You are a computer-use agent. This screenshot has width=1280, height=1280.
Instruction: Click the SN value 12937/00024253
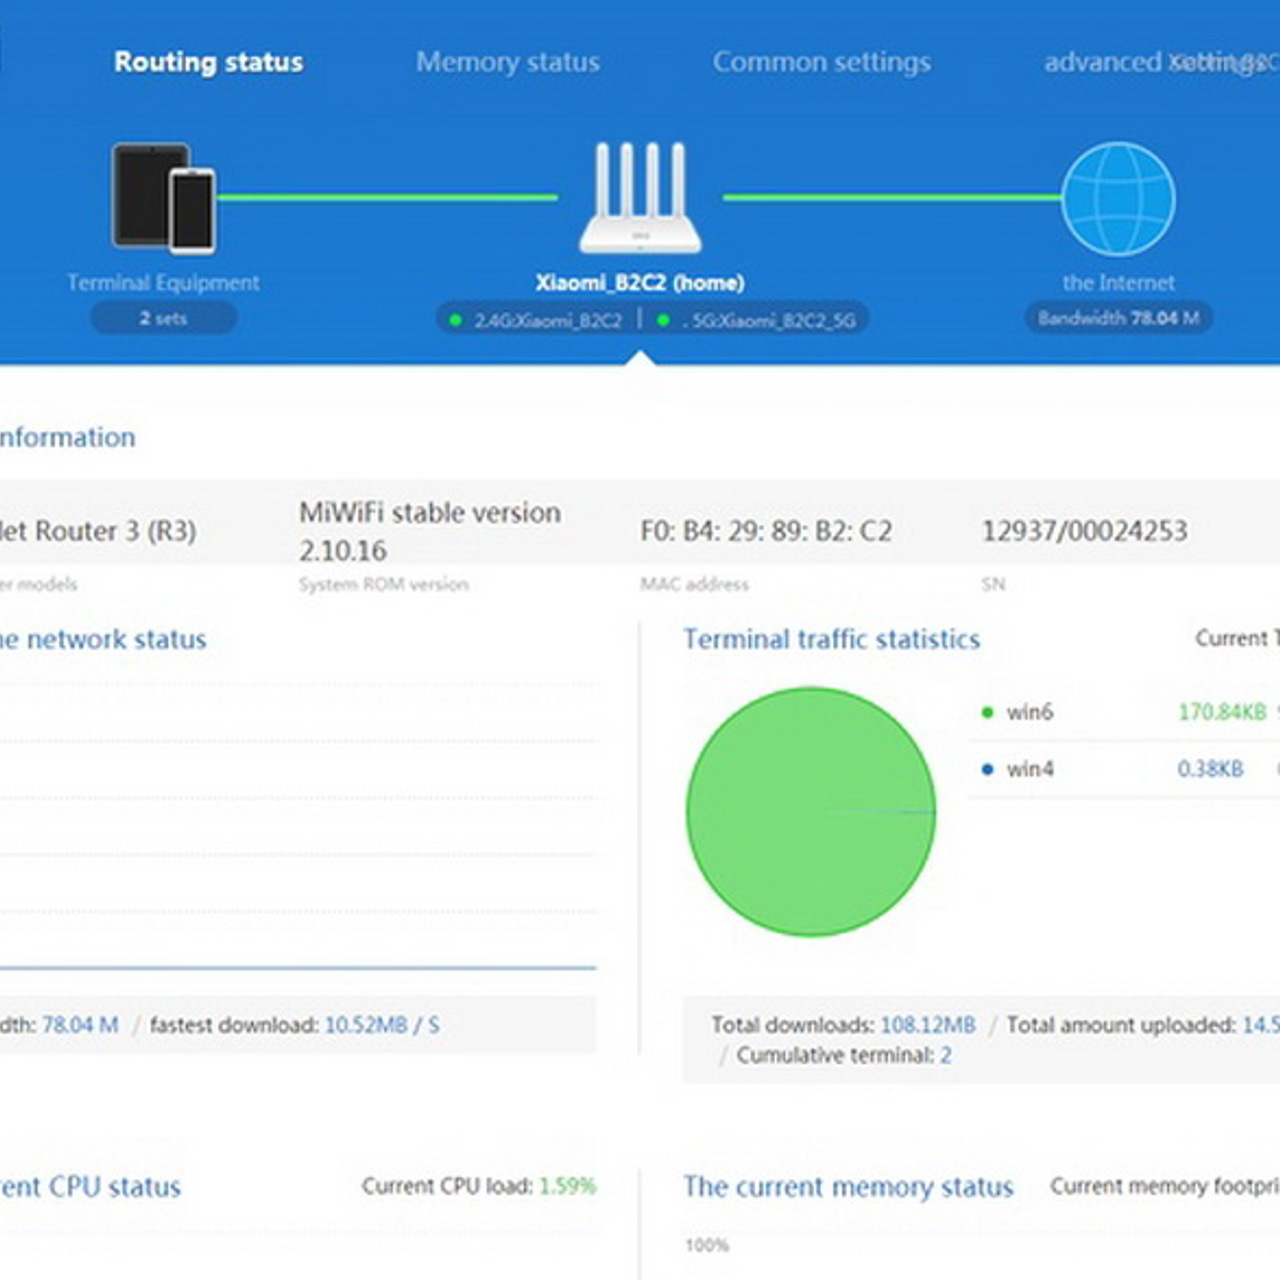click(1085, 531)
